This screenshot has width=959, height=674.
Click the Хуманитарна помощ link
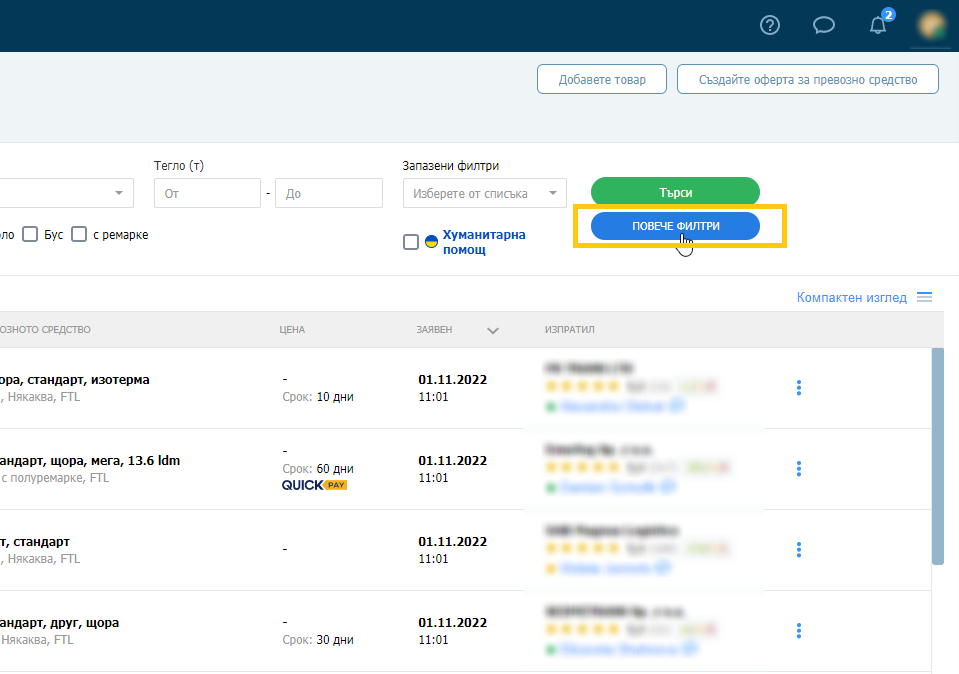(x=484, y=242)
